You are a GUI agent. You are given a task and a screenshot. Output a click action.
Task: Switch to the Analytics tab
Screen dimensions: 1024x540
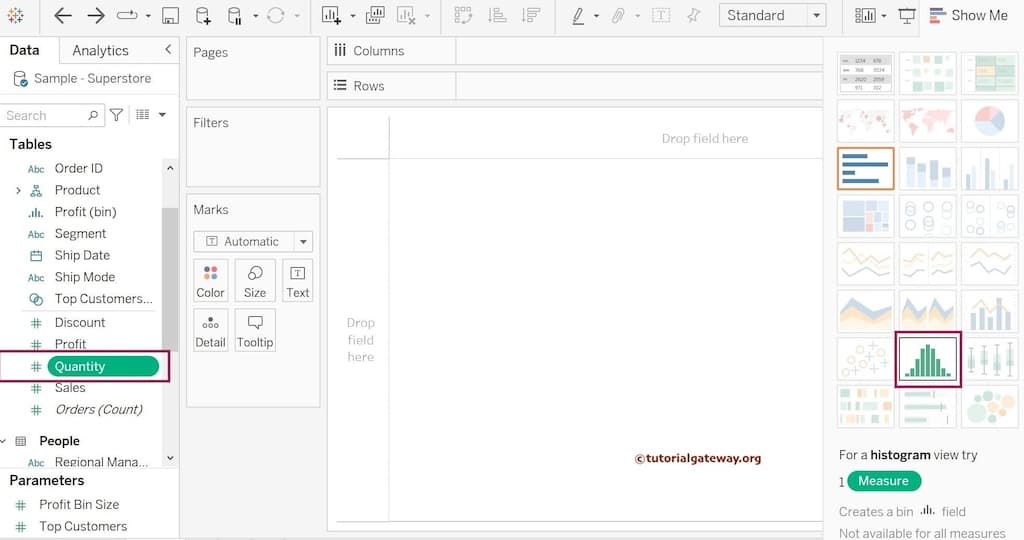click(x=100, y=50)
